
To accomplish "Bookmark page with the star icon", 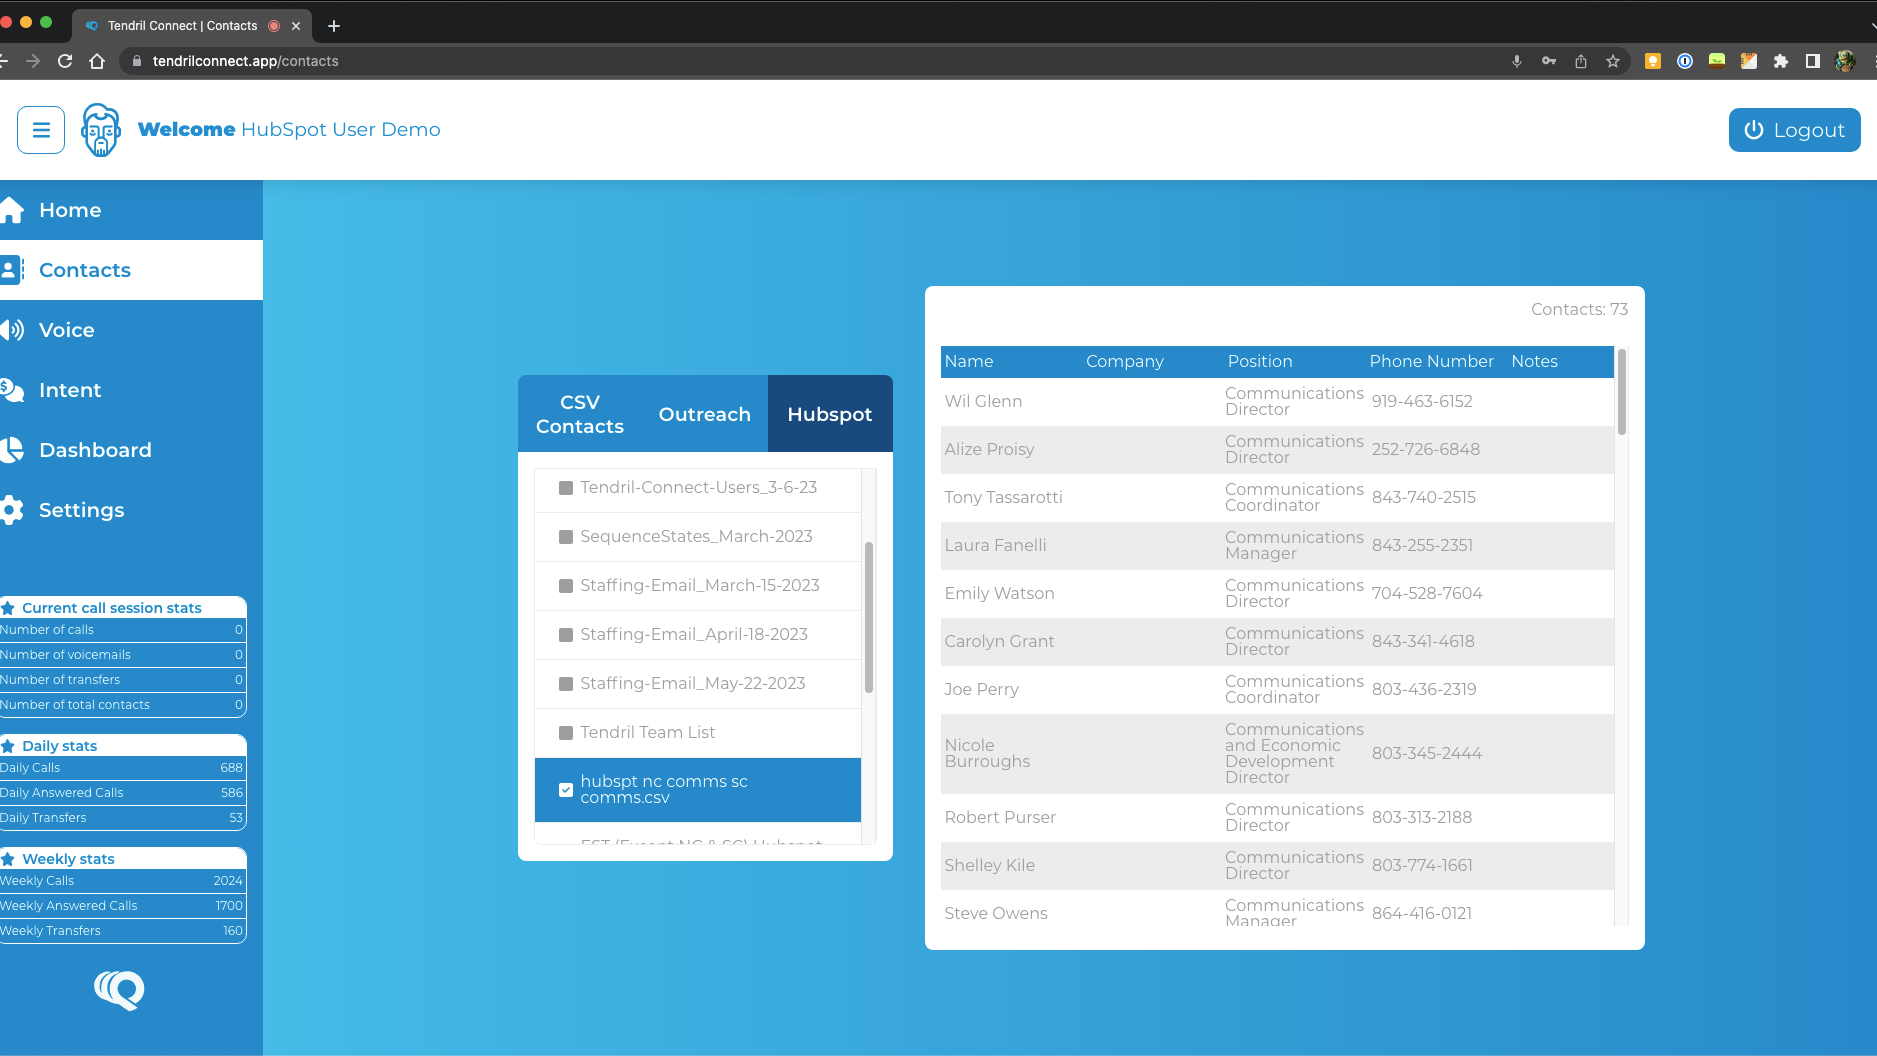I will tap(1613, 61).
